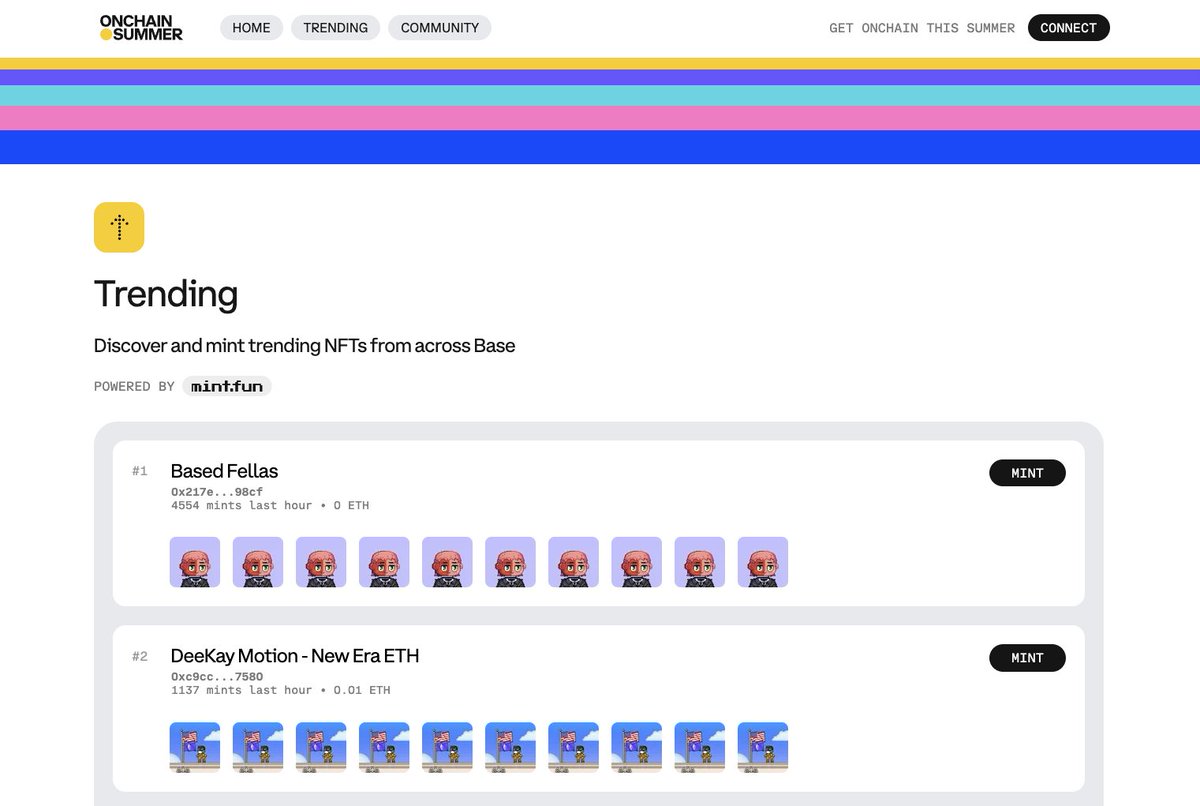Screen dimensions: 1200x806
Task: Click the Onchain Summer logo
Action: (141, 27)
